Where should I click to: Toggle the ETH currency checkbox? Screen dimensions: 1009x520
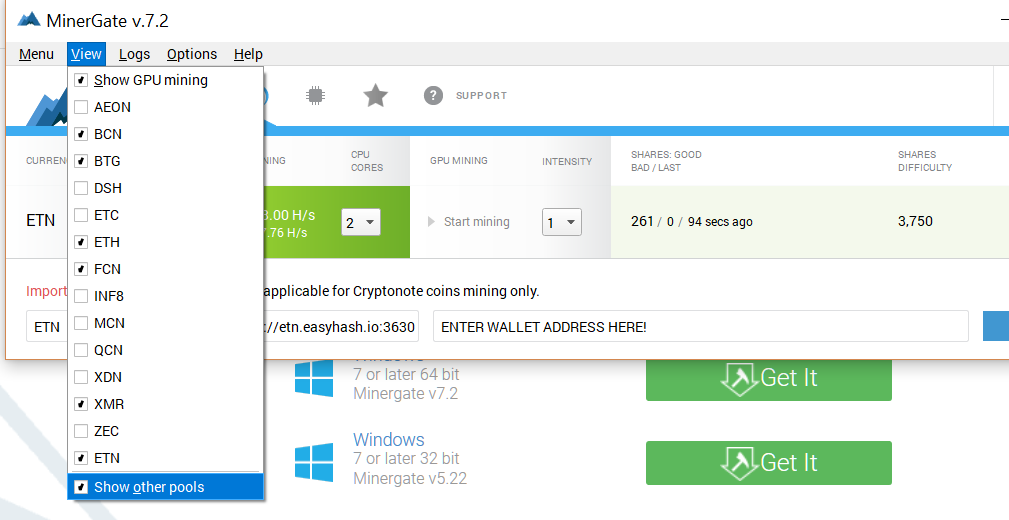(x=81, y=243)
